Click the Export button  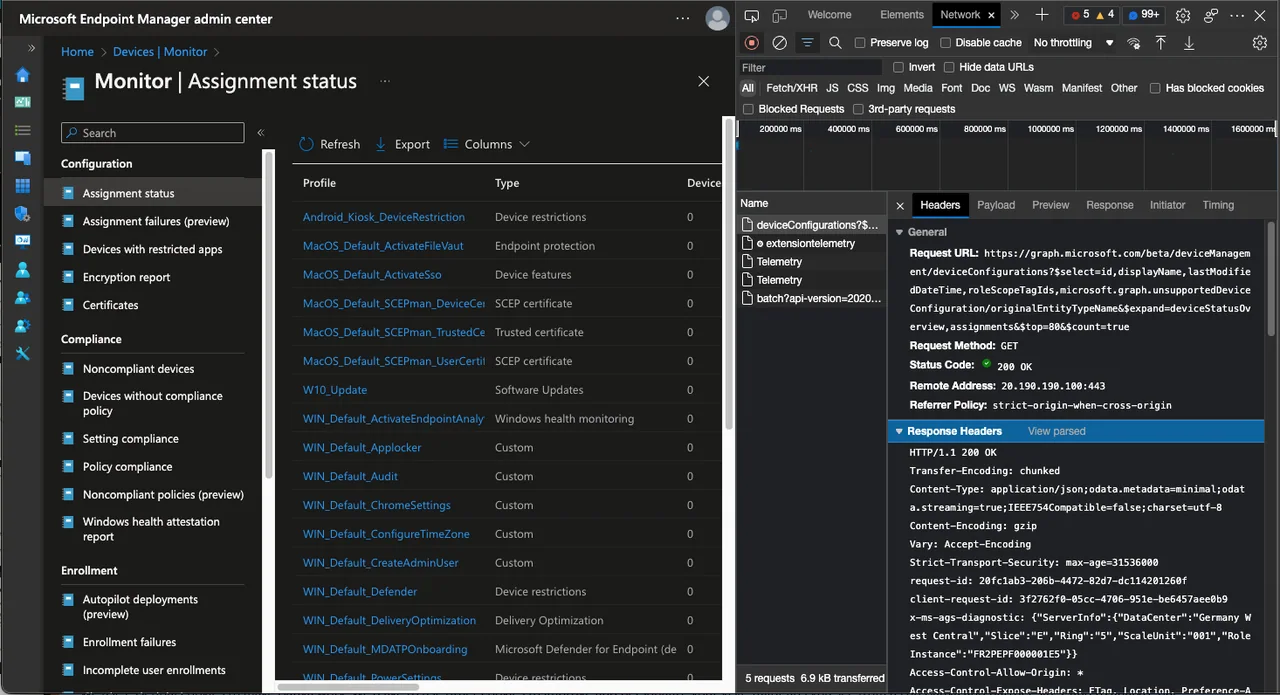coord(402,144)
